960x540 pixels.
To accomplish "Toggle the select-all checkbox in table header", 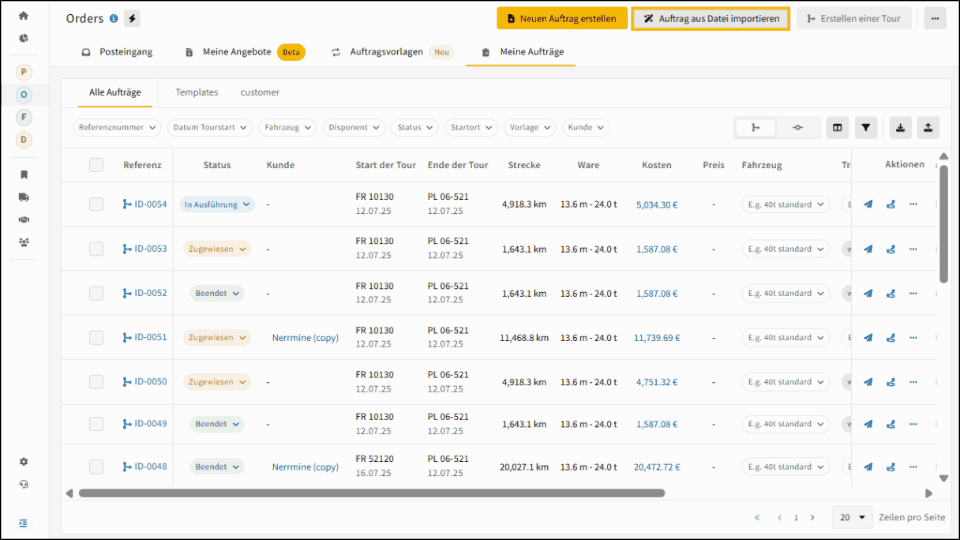I will (96, 165).
